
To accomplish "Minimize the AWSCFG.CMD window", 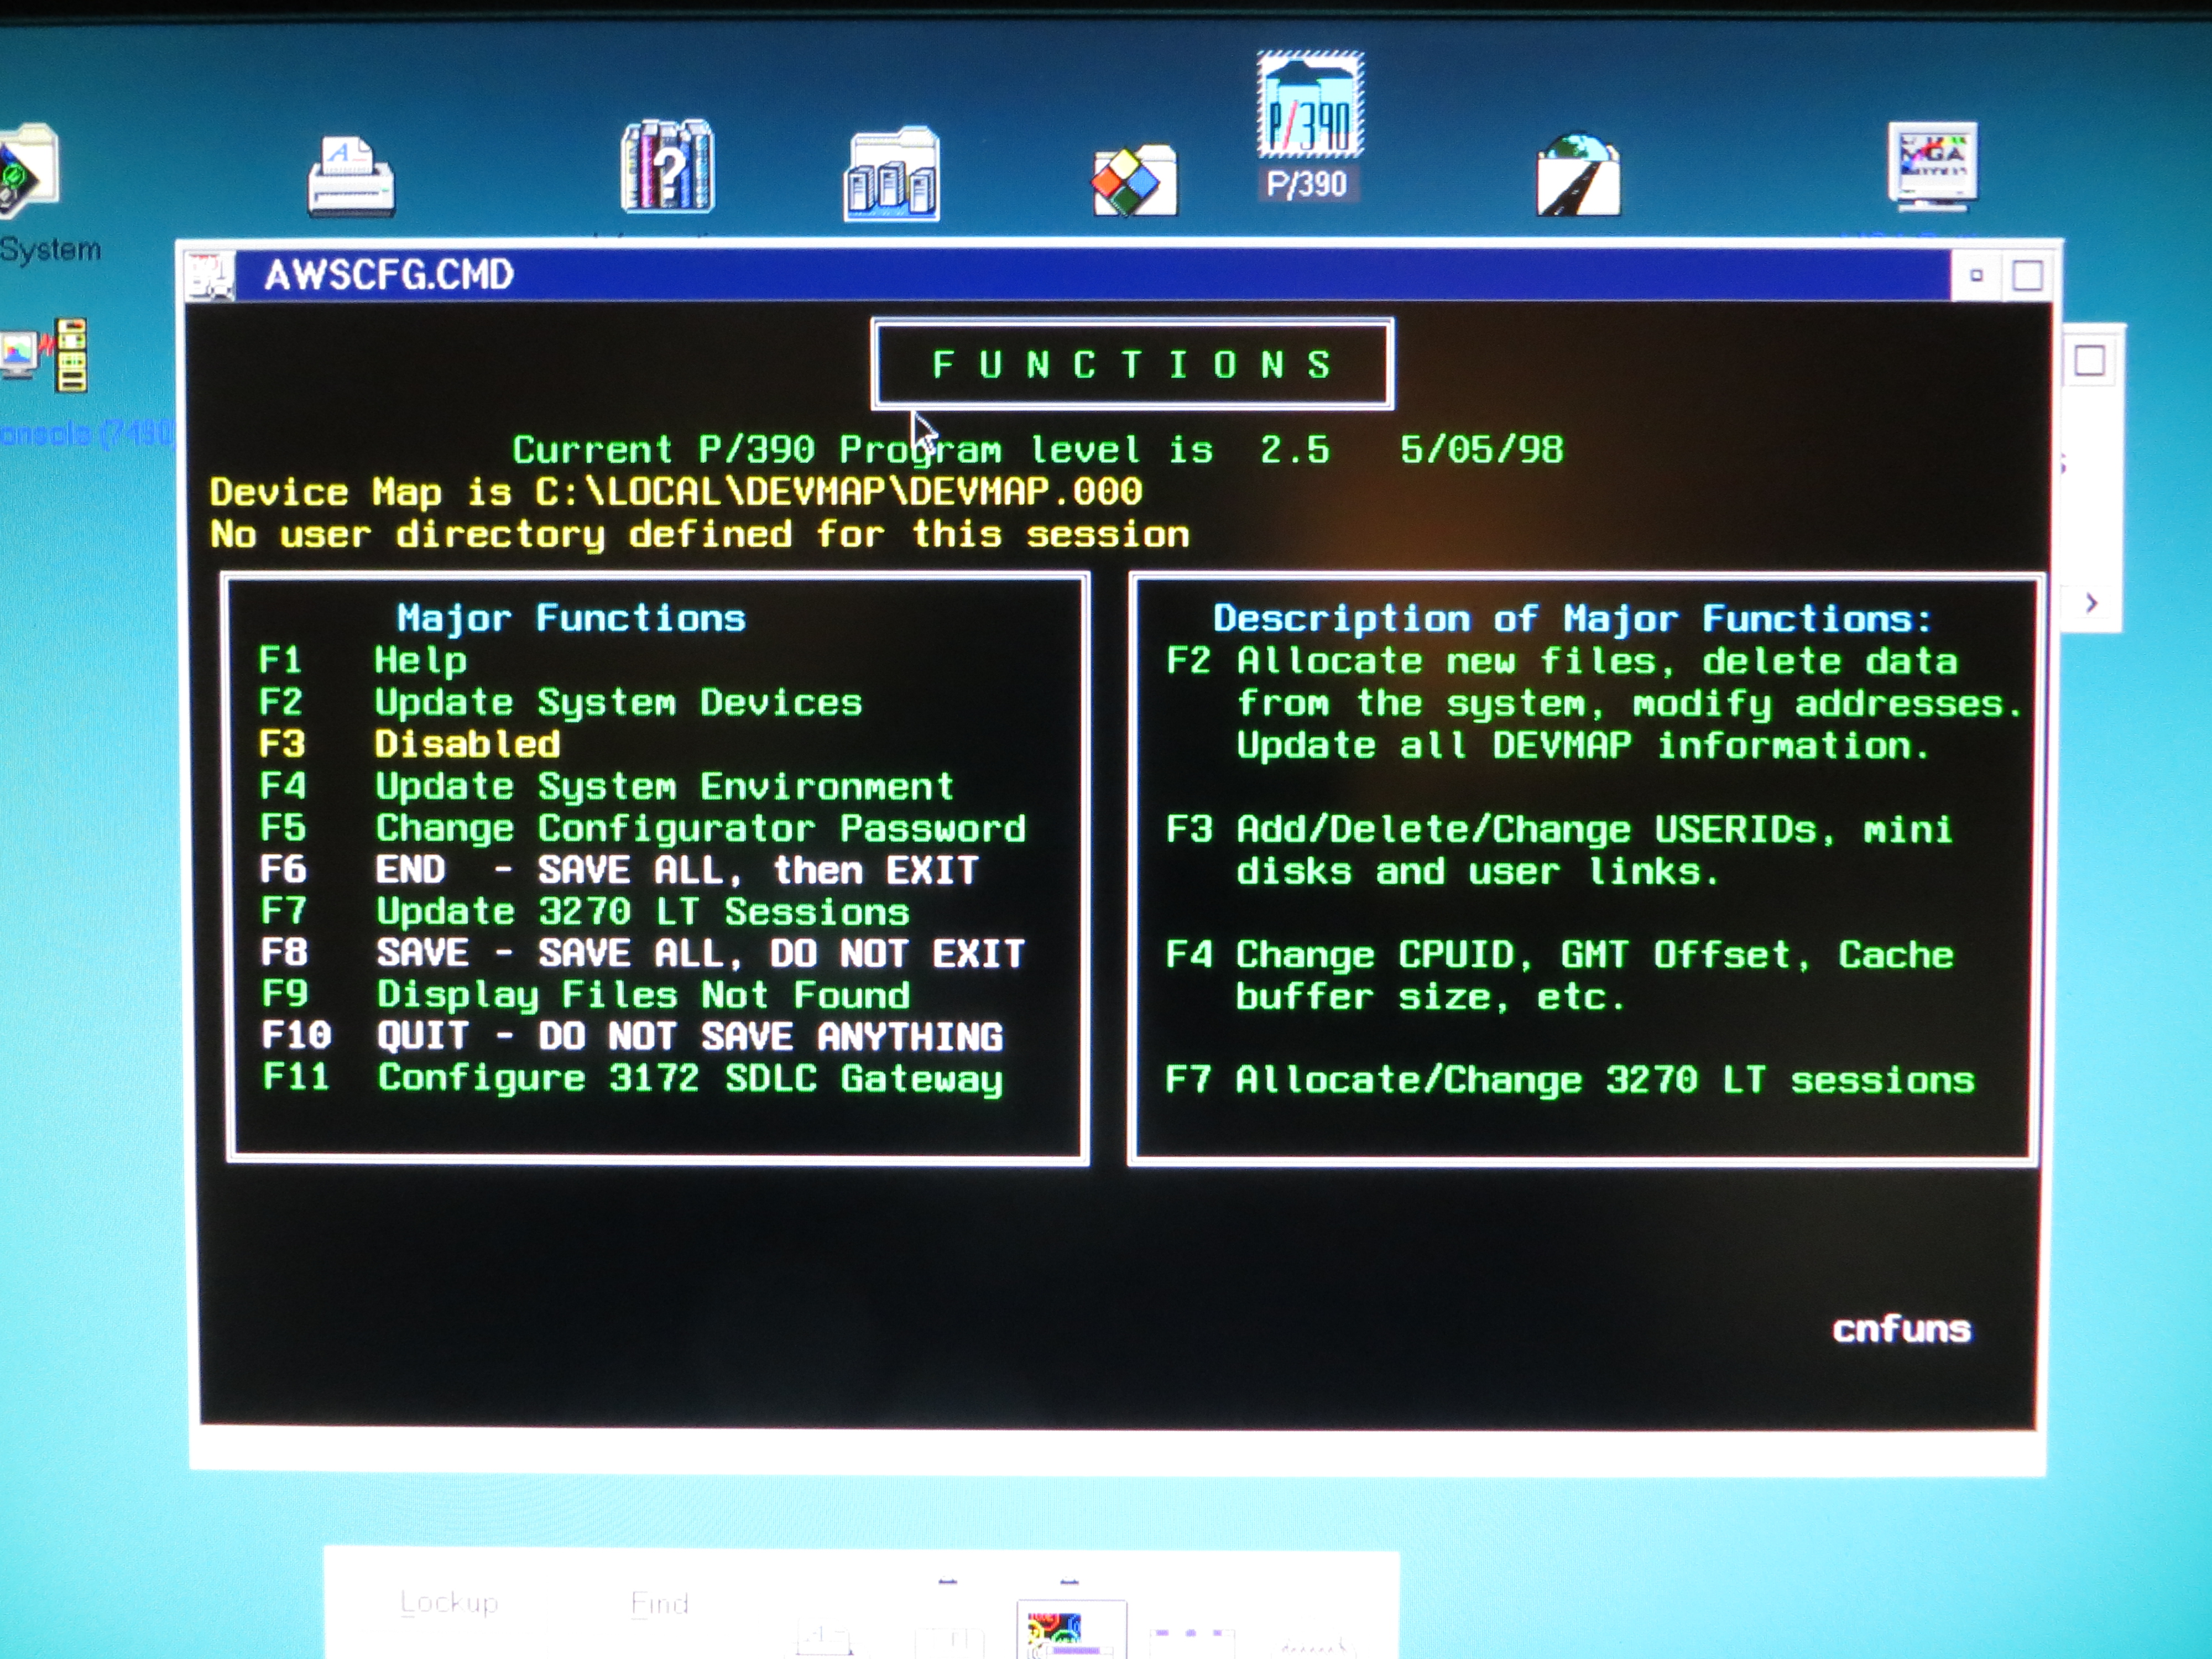I will click(1976, 275).
